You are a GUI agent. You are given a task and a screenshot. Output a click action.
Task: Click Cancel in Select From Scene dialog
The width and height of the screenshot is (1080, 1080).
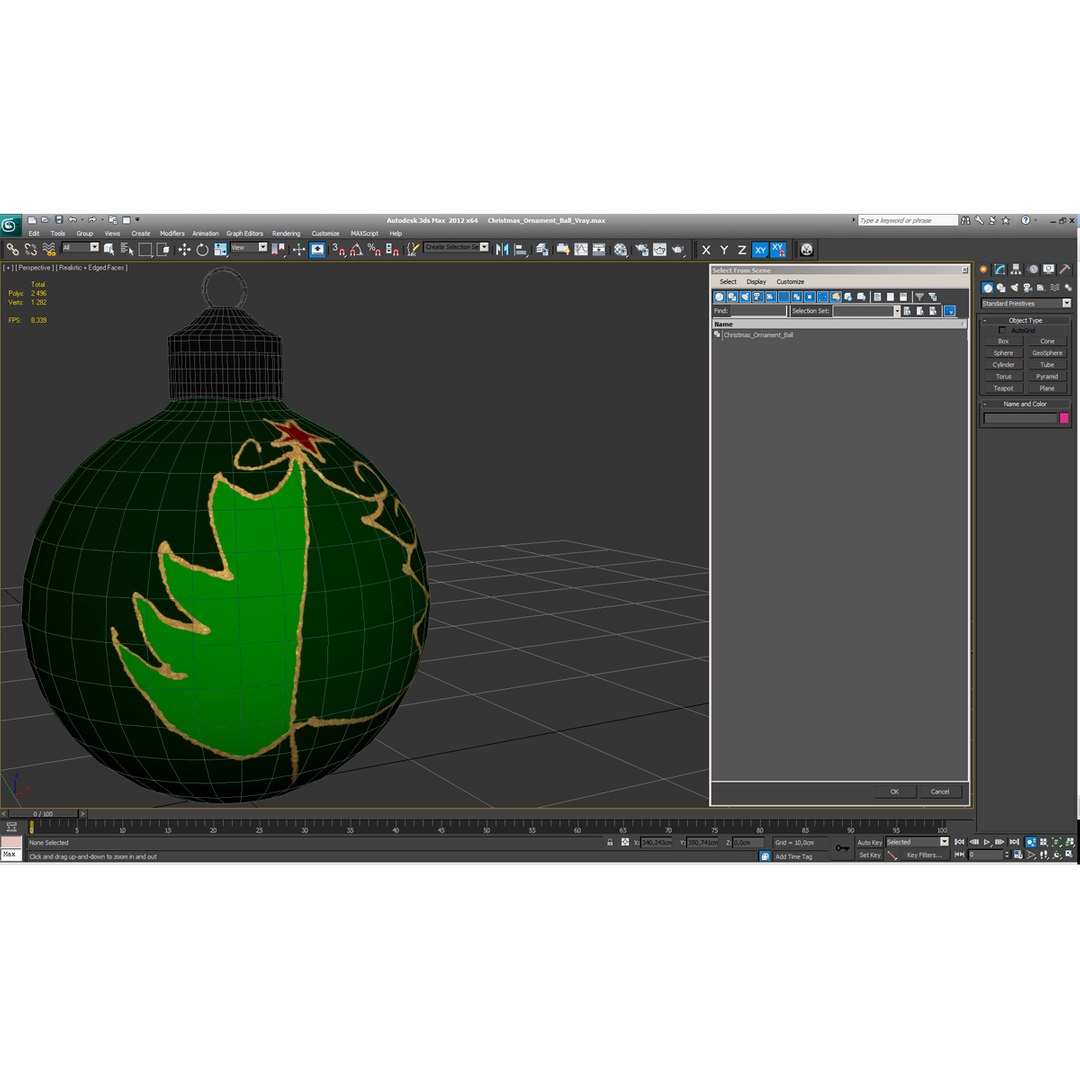click(x=940, y=792)
